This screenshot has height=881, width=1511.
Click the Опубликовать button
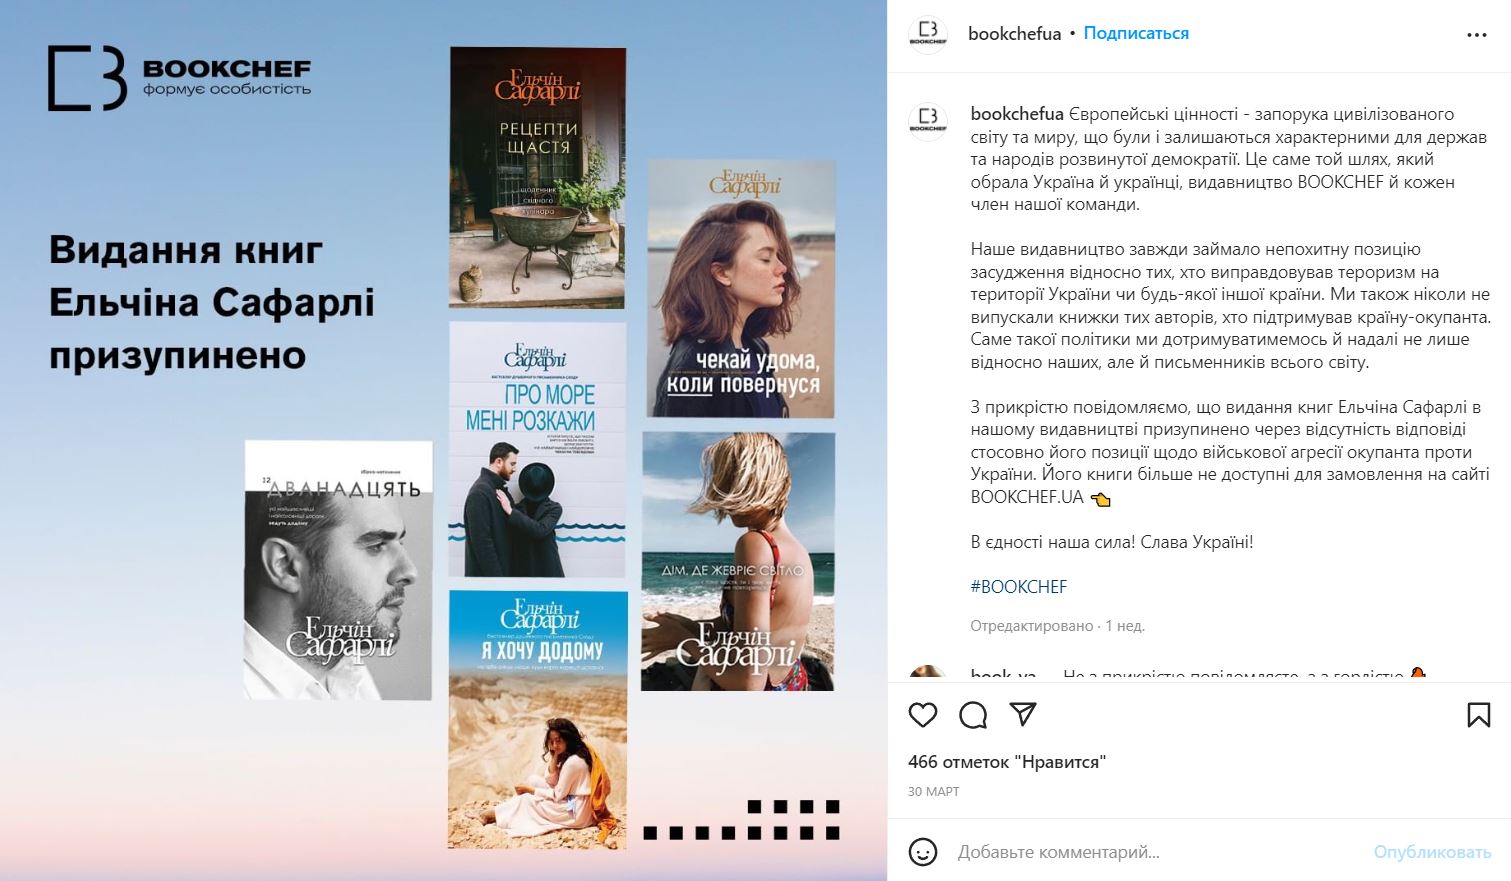pos(1432,852)
